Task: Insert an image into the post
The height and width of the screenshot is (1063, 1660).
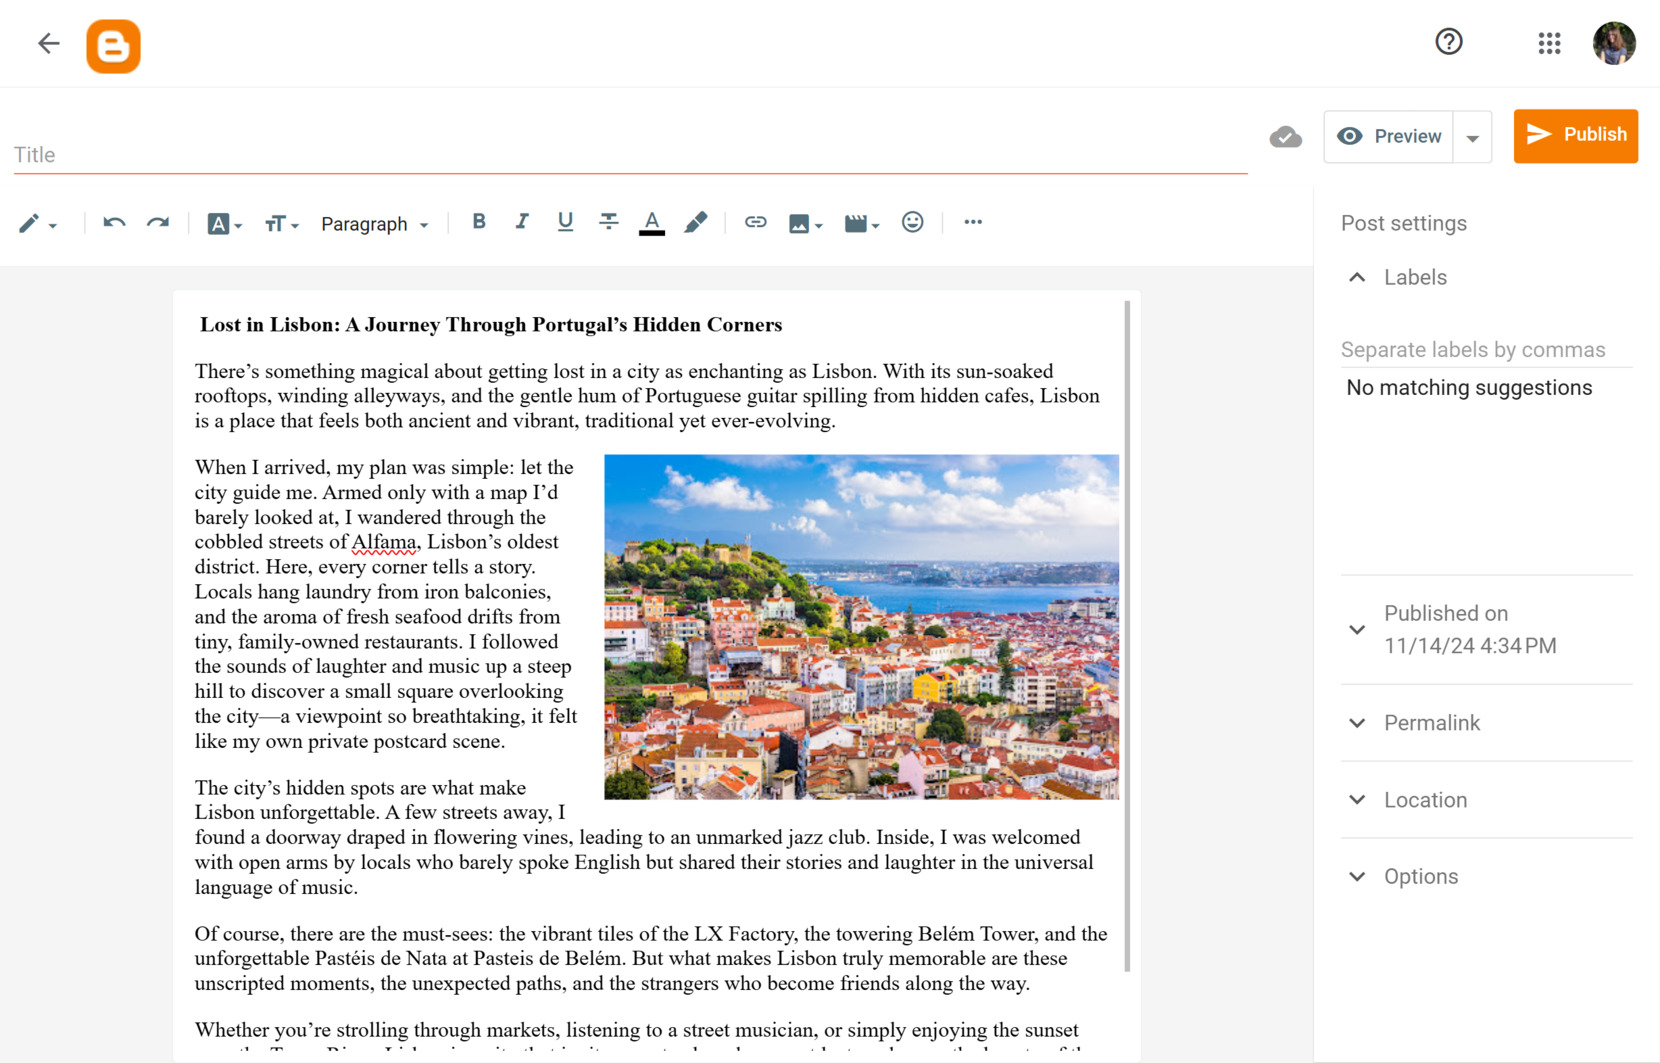Action: point(800,222)
